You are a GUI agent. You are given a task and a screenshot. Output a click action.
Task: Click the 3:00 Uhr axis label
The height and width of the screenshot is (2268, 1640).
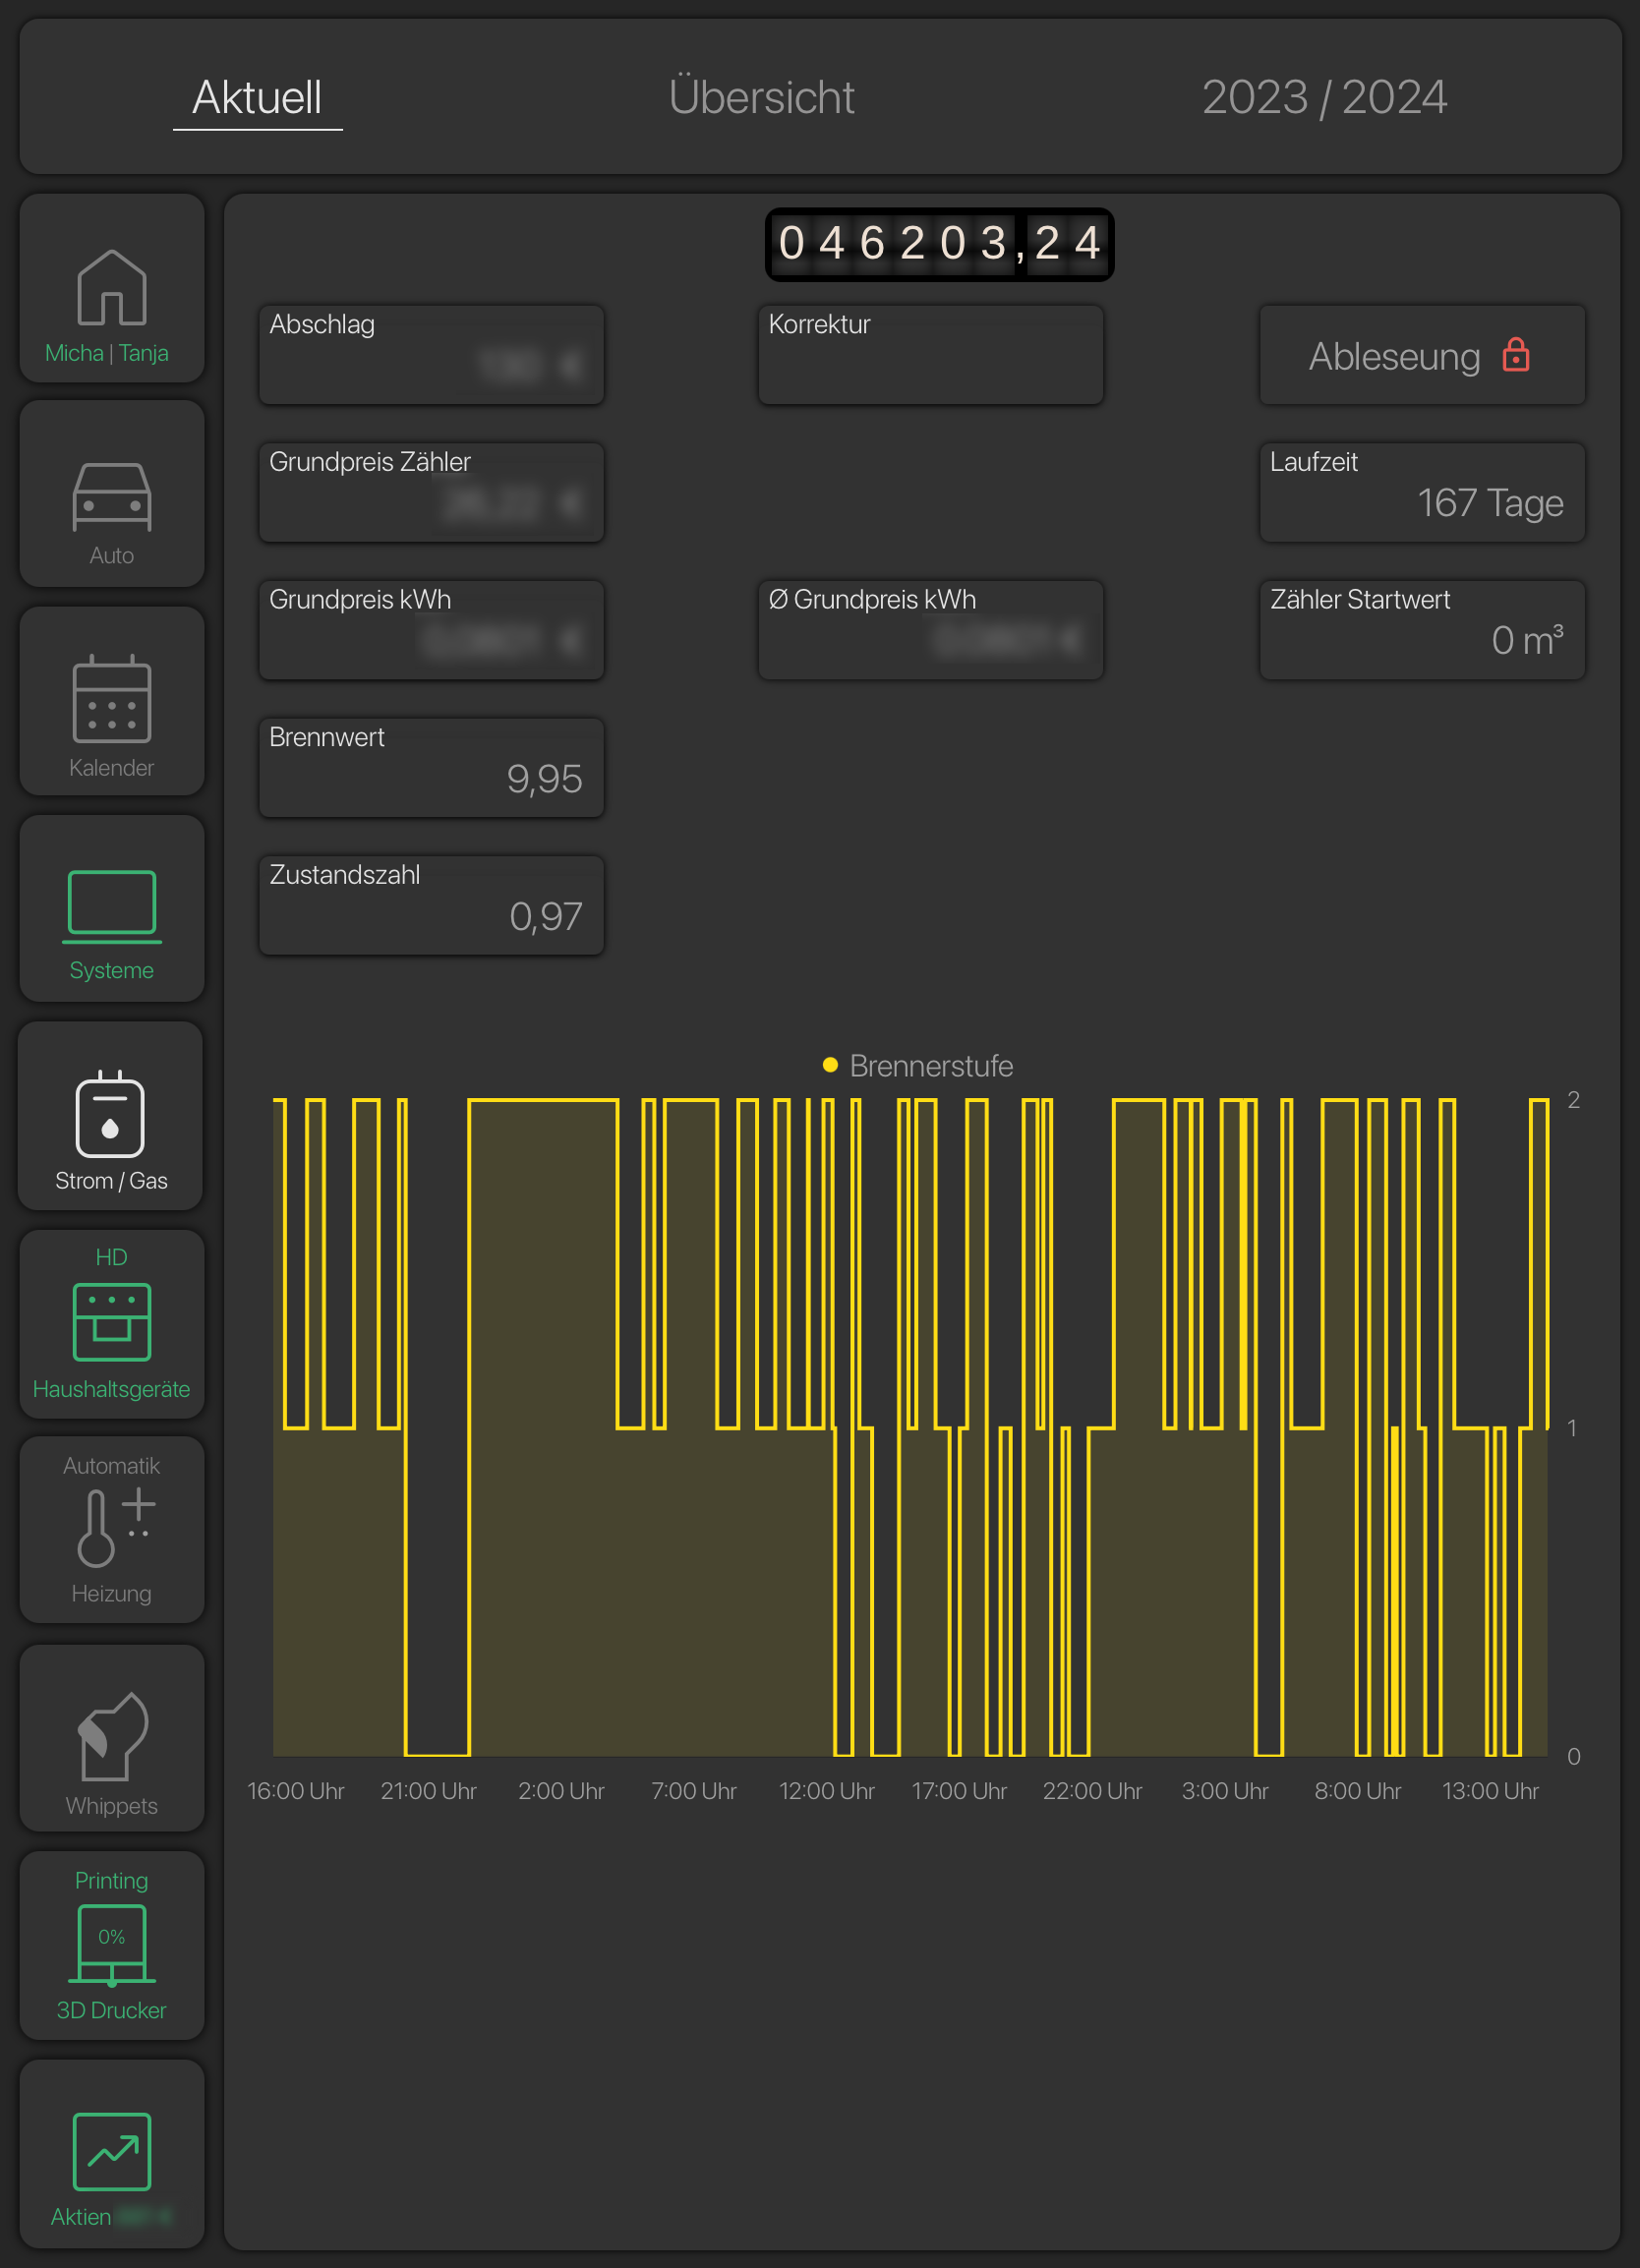coord(1225,1791)
